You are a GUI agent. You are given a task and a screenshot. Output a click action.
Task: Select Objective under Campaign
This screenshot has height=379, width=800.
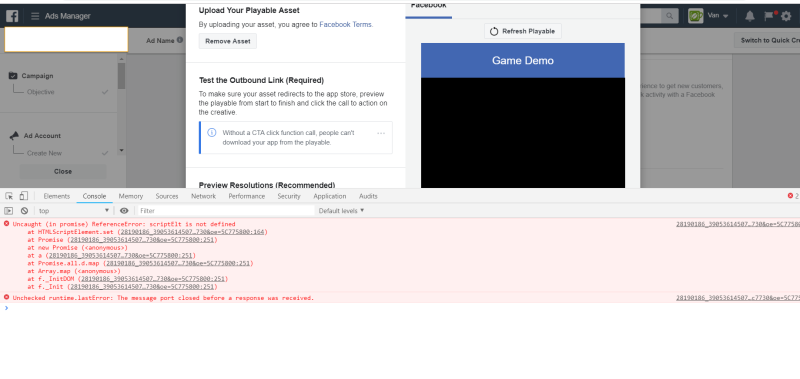pyautogui.click(x=41, y=92)
